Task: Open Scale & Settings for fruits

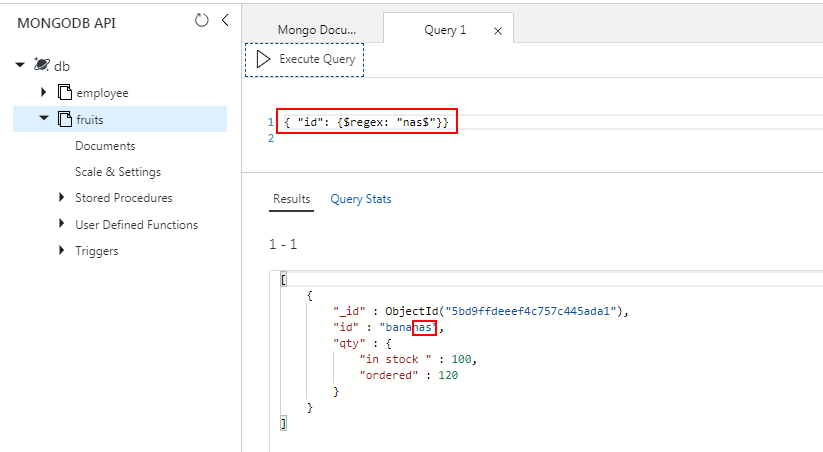Action: 118,172
